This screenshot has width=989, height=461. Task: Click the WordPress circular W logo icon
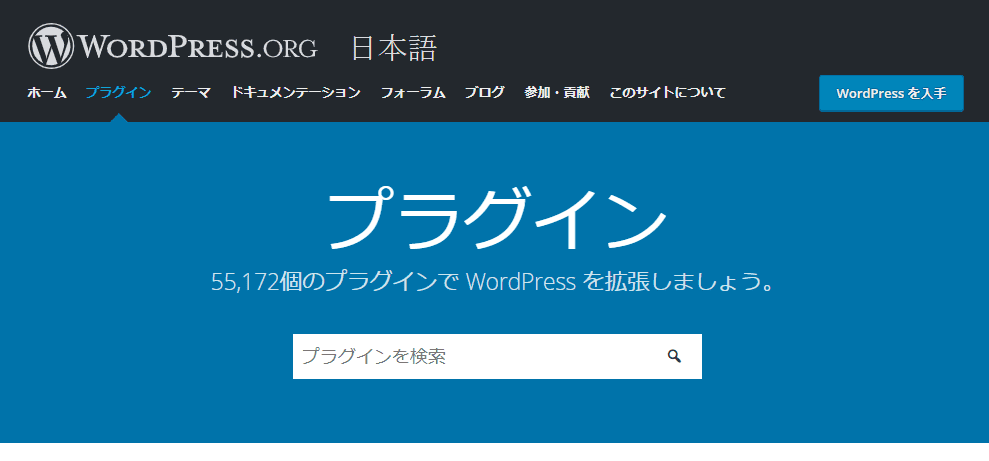click(51, 46)
